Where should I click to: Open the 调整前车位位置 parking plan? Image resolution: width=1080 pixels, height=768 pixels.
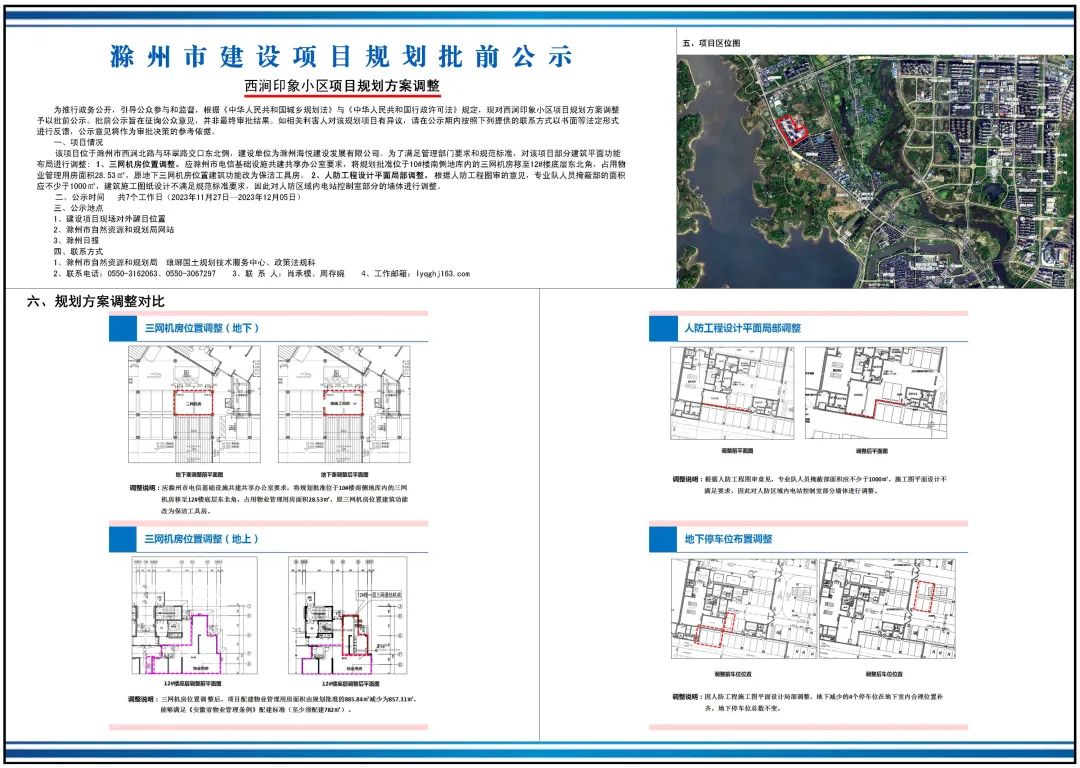744,608
